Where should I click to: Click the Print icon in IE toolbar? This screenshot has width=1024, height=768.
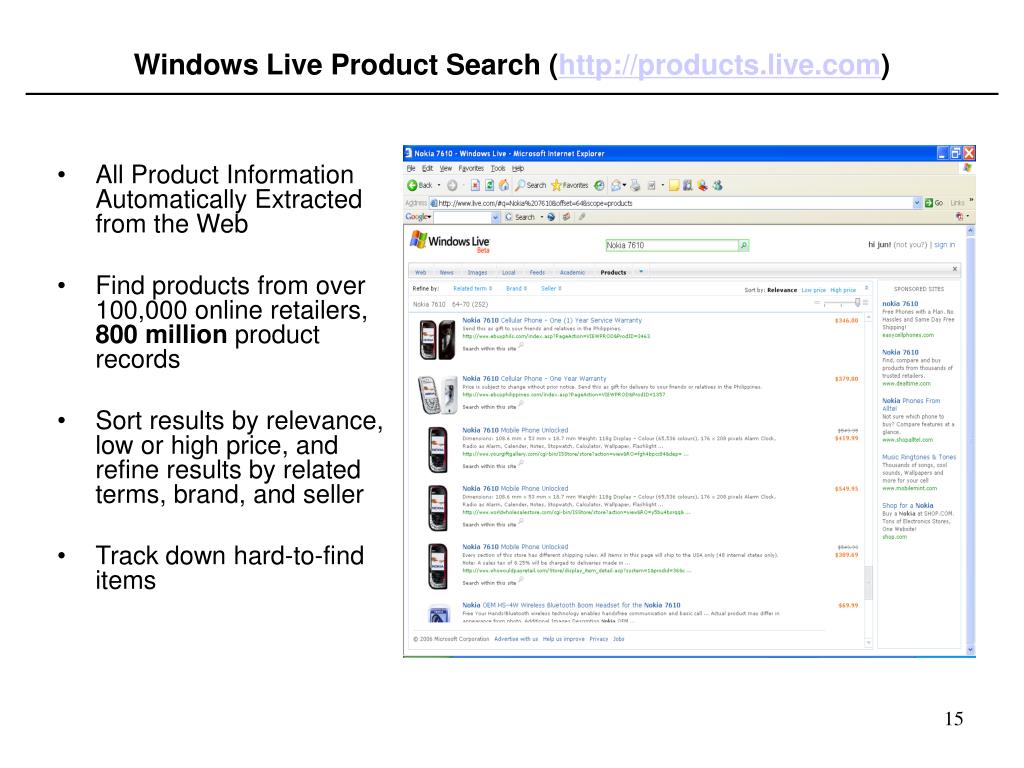tap(635, 185)
